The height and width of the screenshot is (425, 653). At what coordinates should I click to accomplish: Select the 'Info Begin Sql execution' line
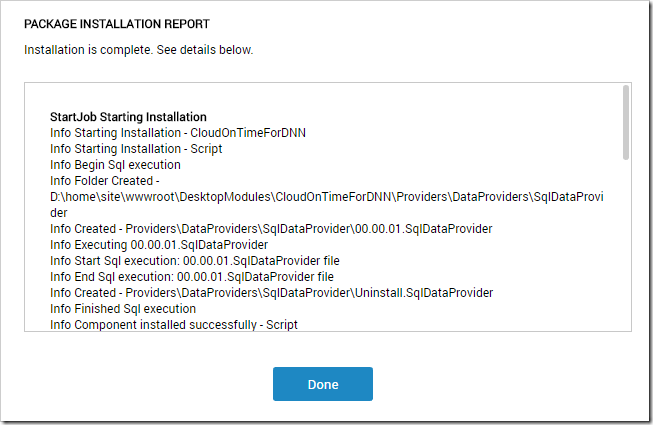(x=115, y=165)
